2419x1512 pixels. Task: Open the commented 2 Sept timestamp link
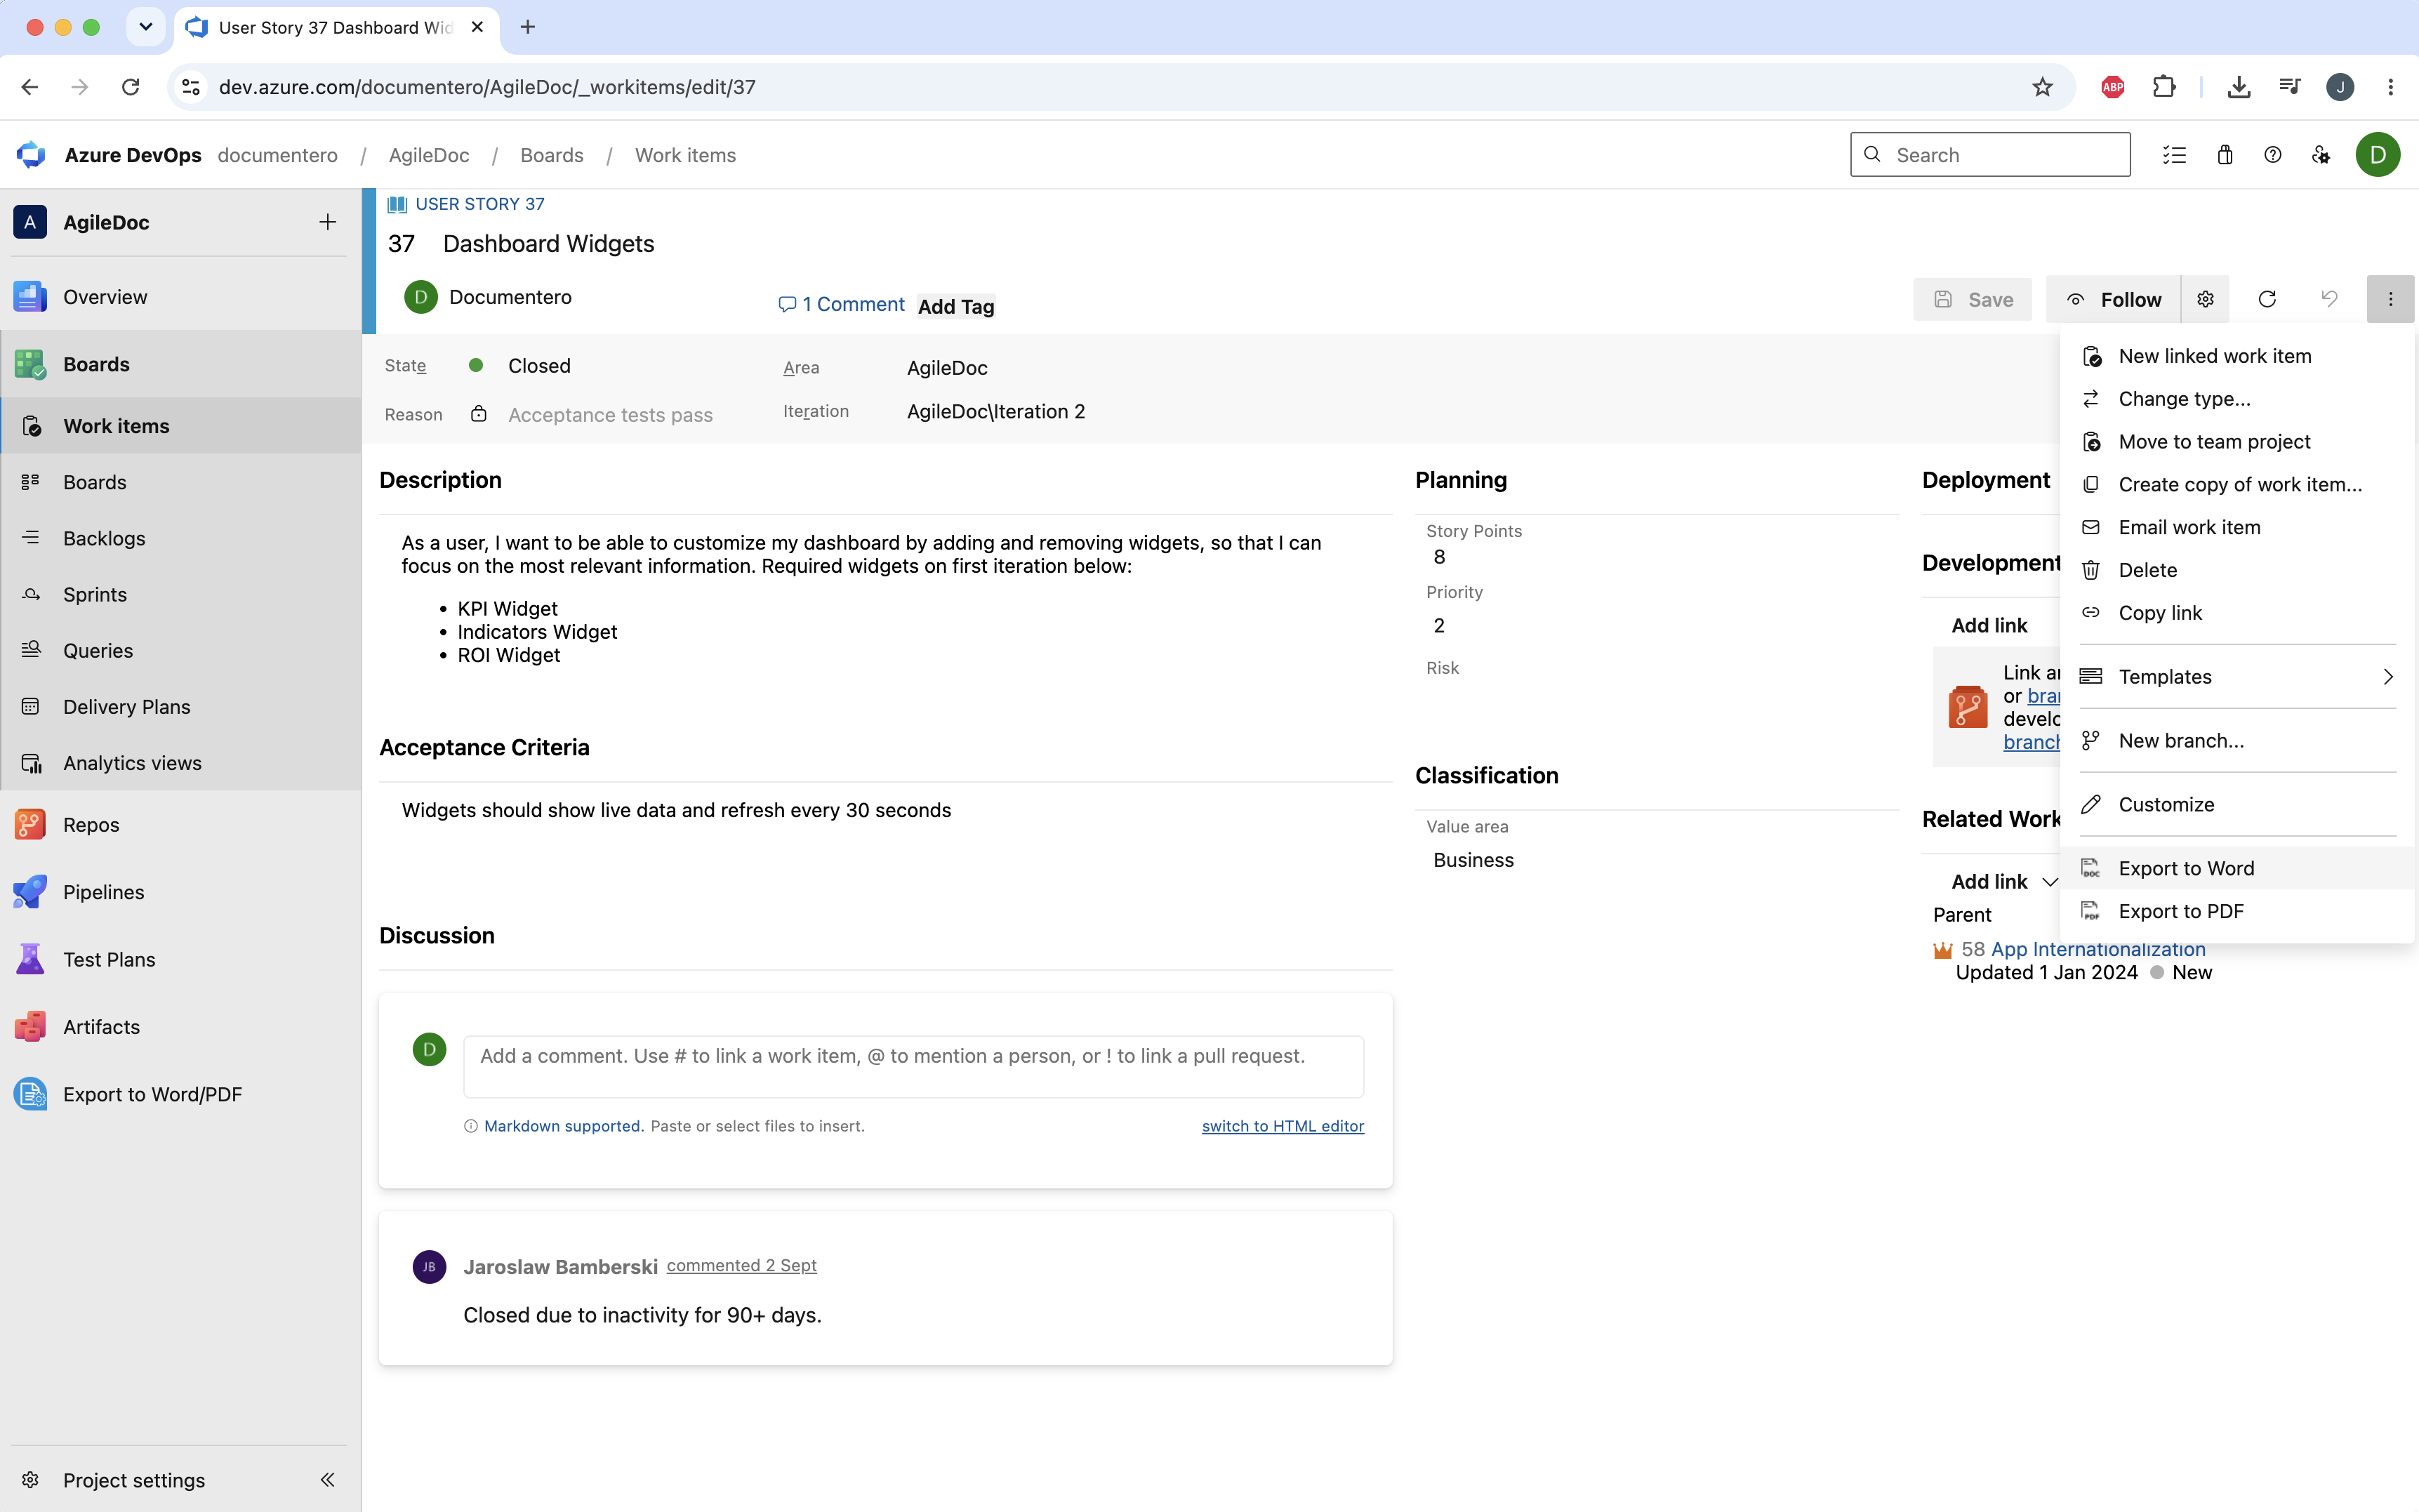coord(741,1265)
